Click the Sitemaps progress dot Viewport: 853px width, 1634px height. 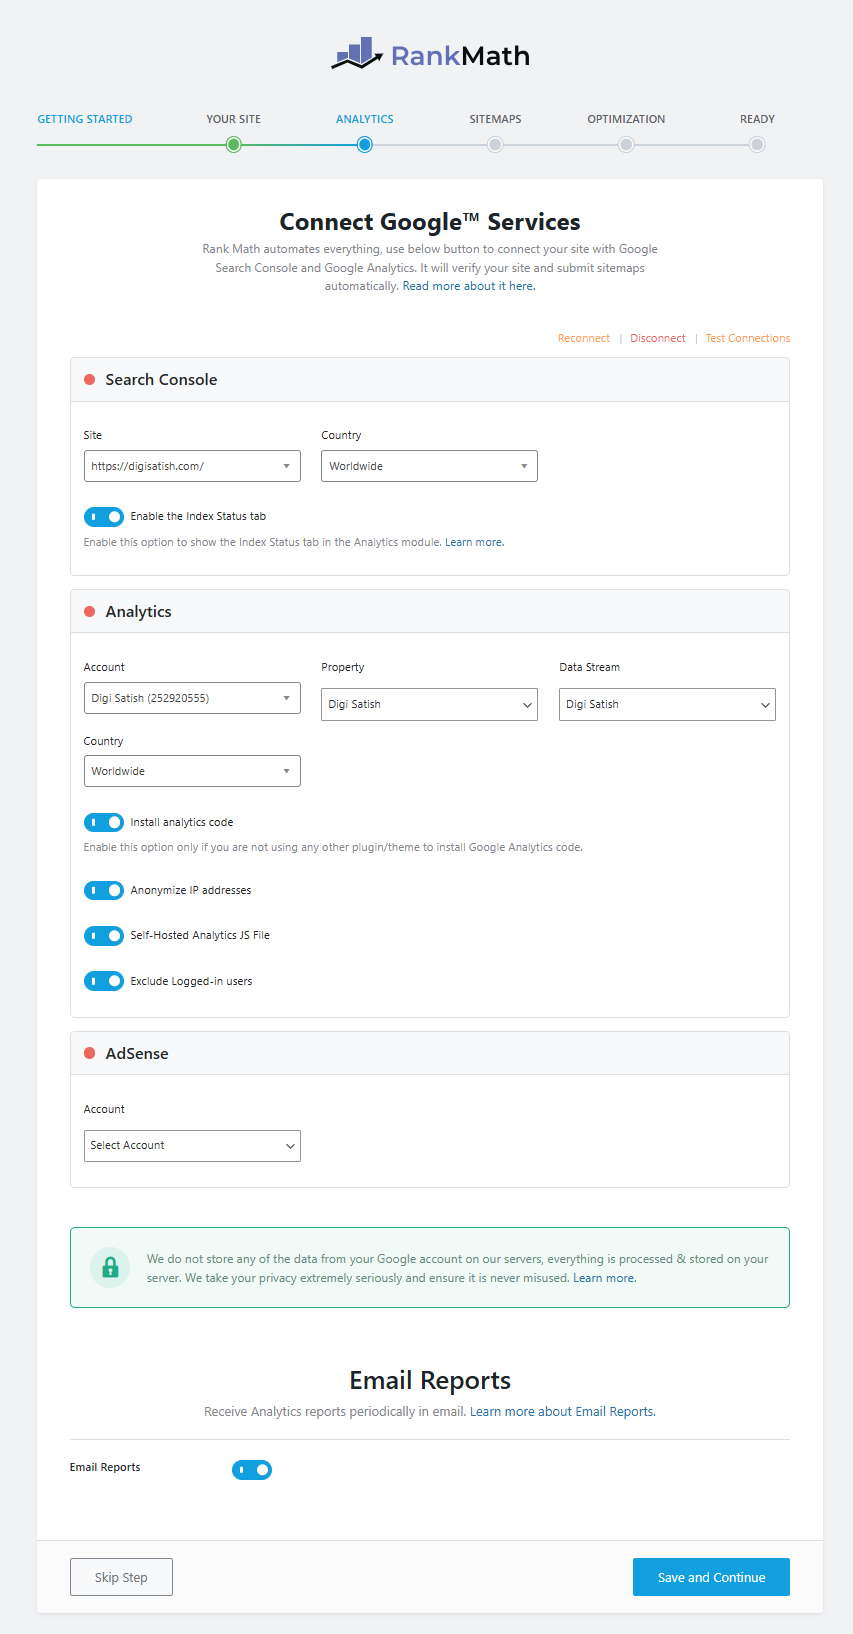click(495, 145)
